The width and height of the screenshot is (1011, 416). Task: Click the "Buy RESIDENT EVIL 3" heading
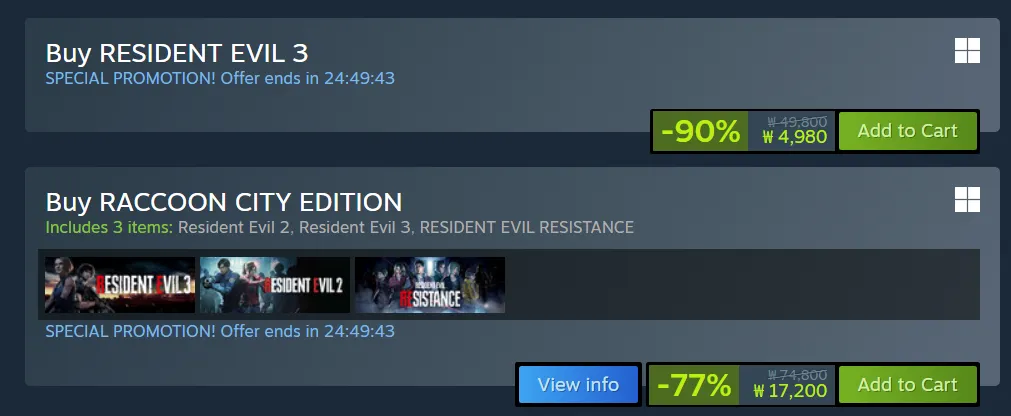point(177,53)
